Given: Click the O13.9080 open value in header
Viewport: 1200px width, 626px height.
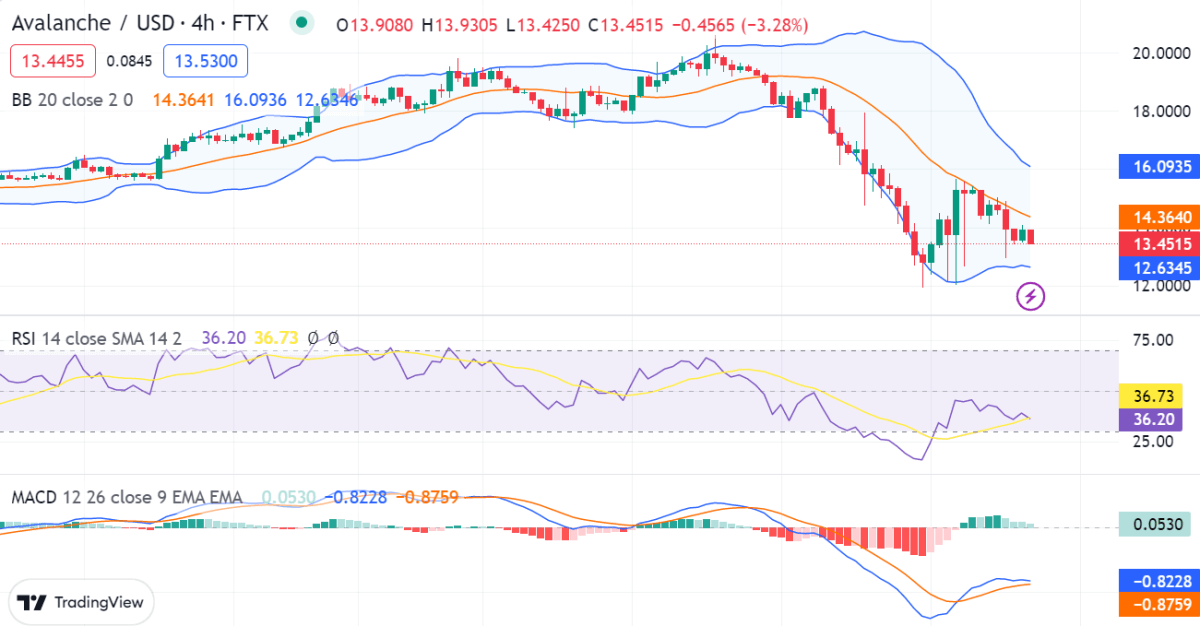Looking at the screenshot, I should [x=375, y=24].
